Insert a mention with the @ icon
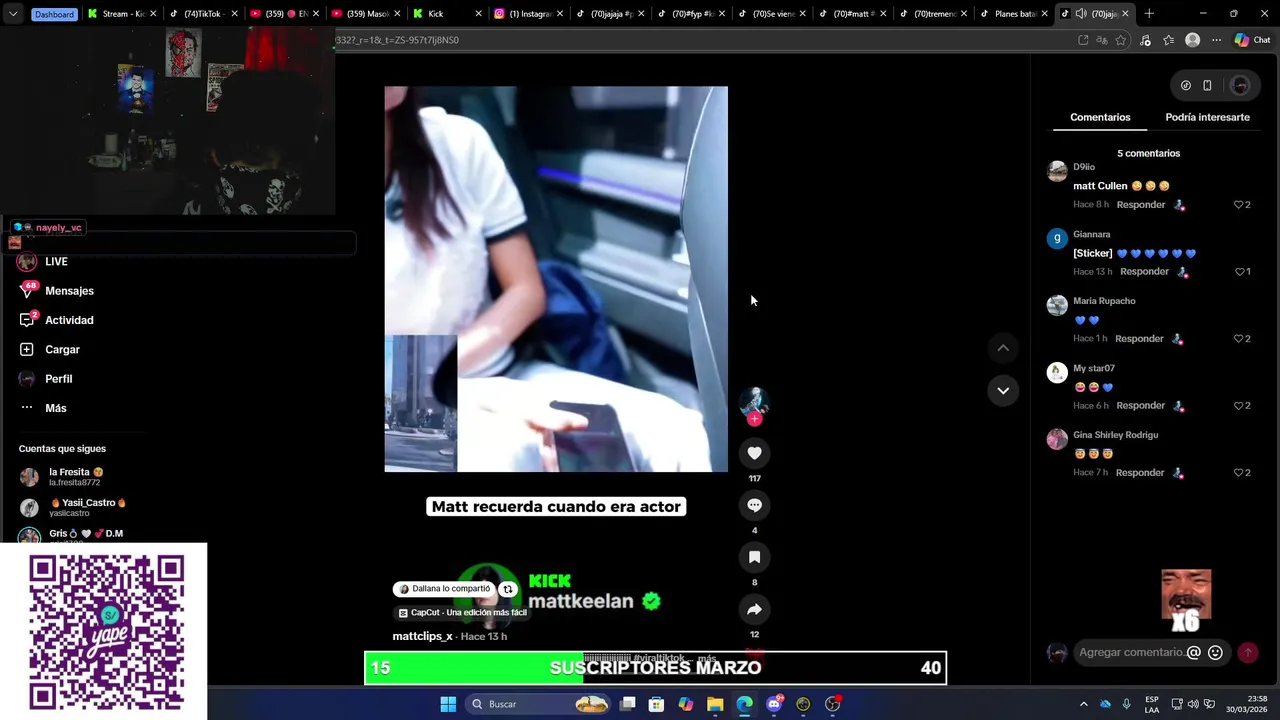1280x720 pixels. click(x=1193, y=652)
